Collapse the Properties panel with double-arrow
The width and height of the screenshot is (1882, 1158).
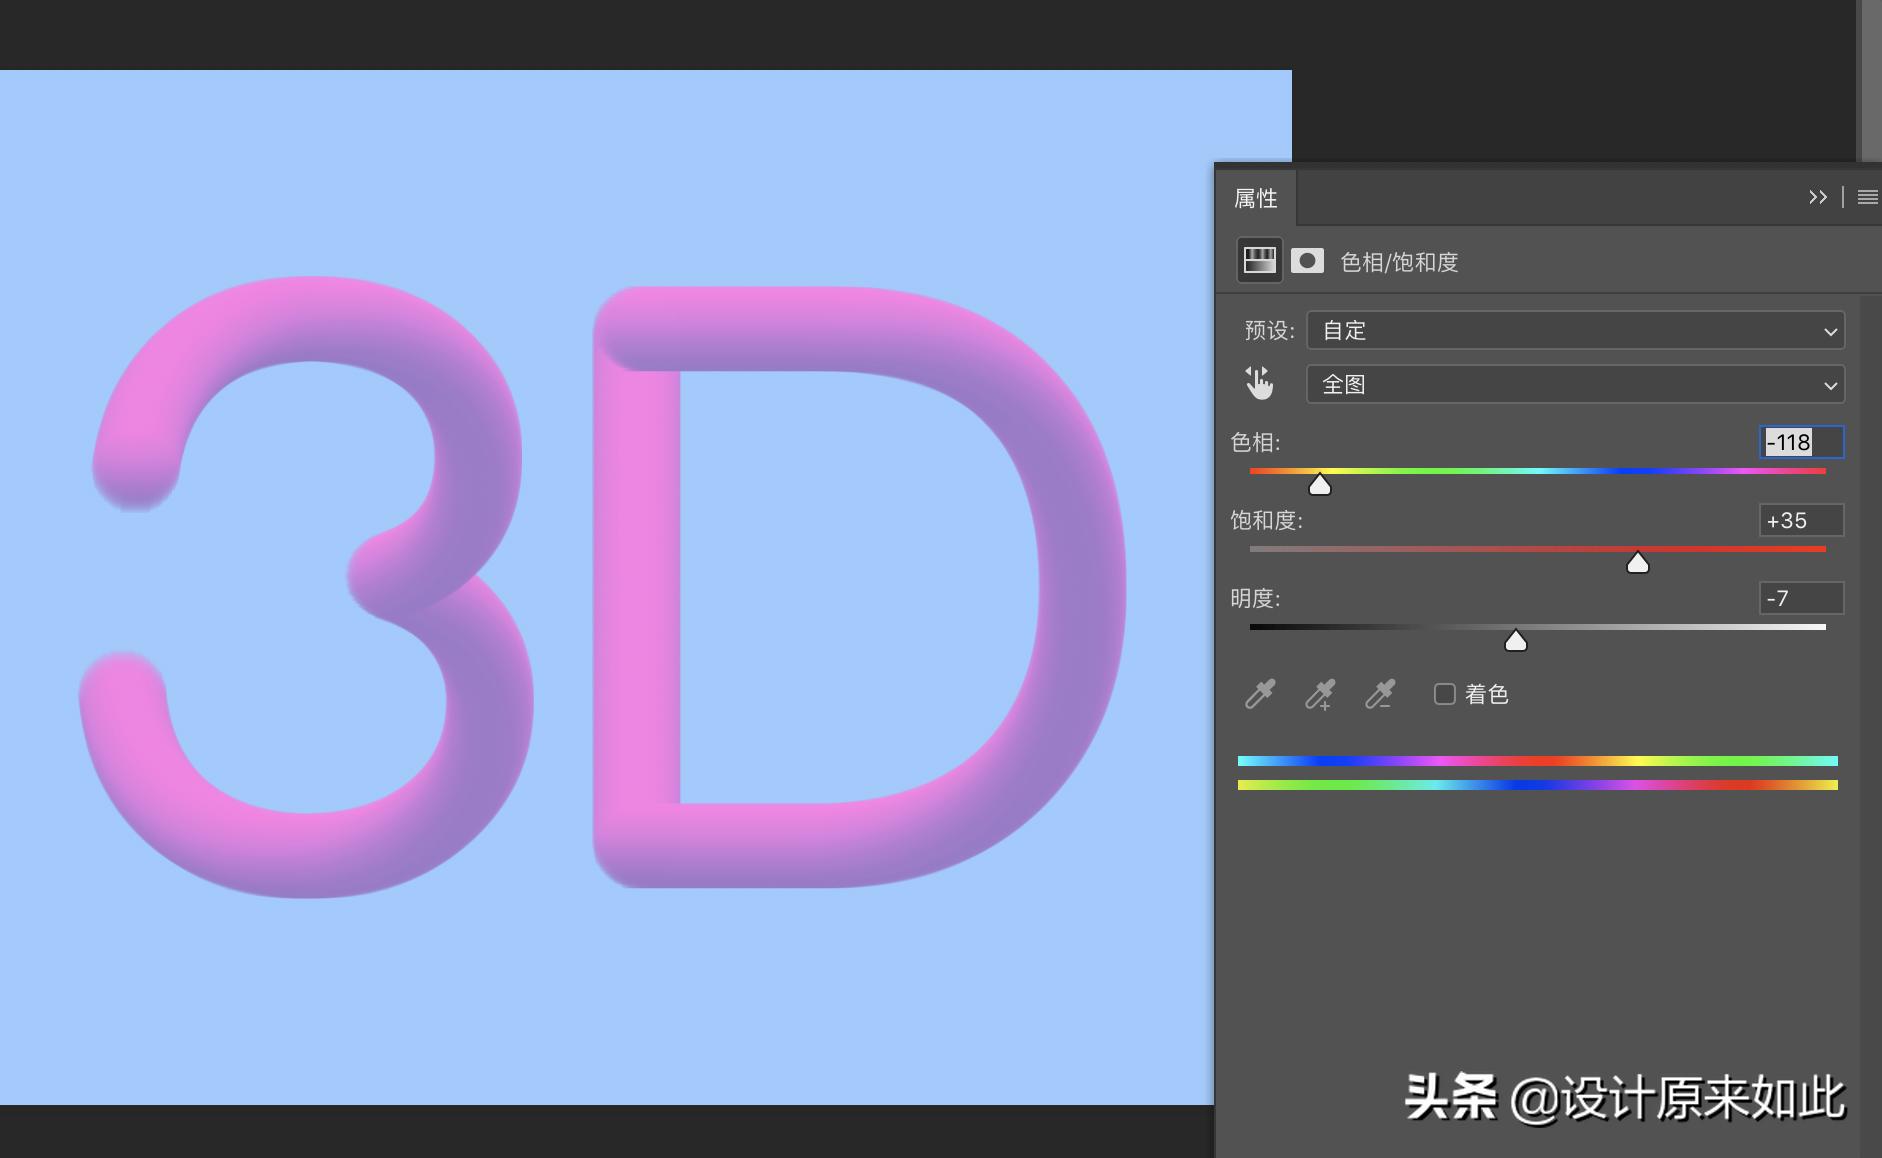[x=1818, y=197]
